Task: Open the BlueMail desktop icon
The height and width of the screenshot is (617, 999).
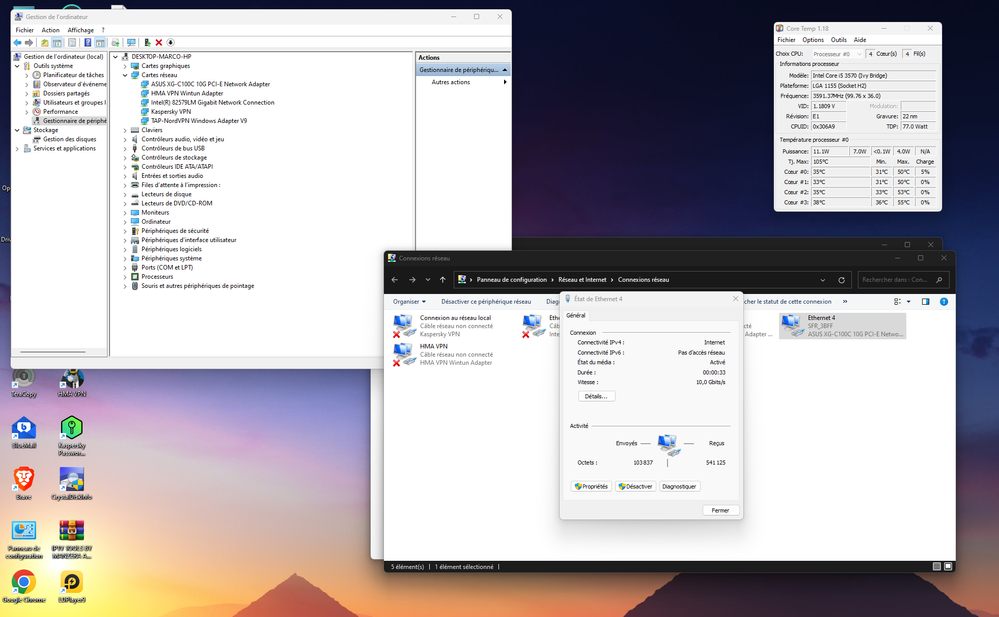Action: tap(23, 428)
